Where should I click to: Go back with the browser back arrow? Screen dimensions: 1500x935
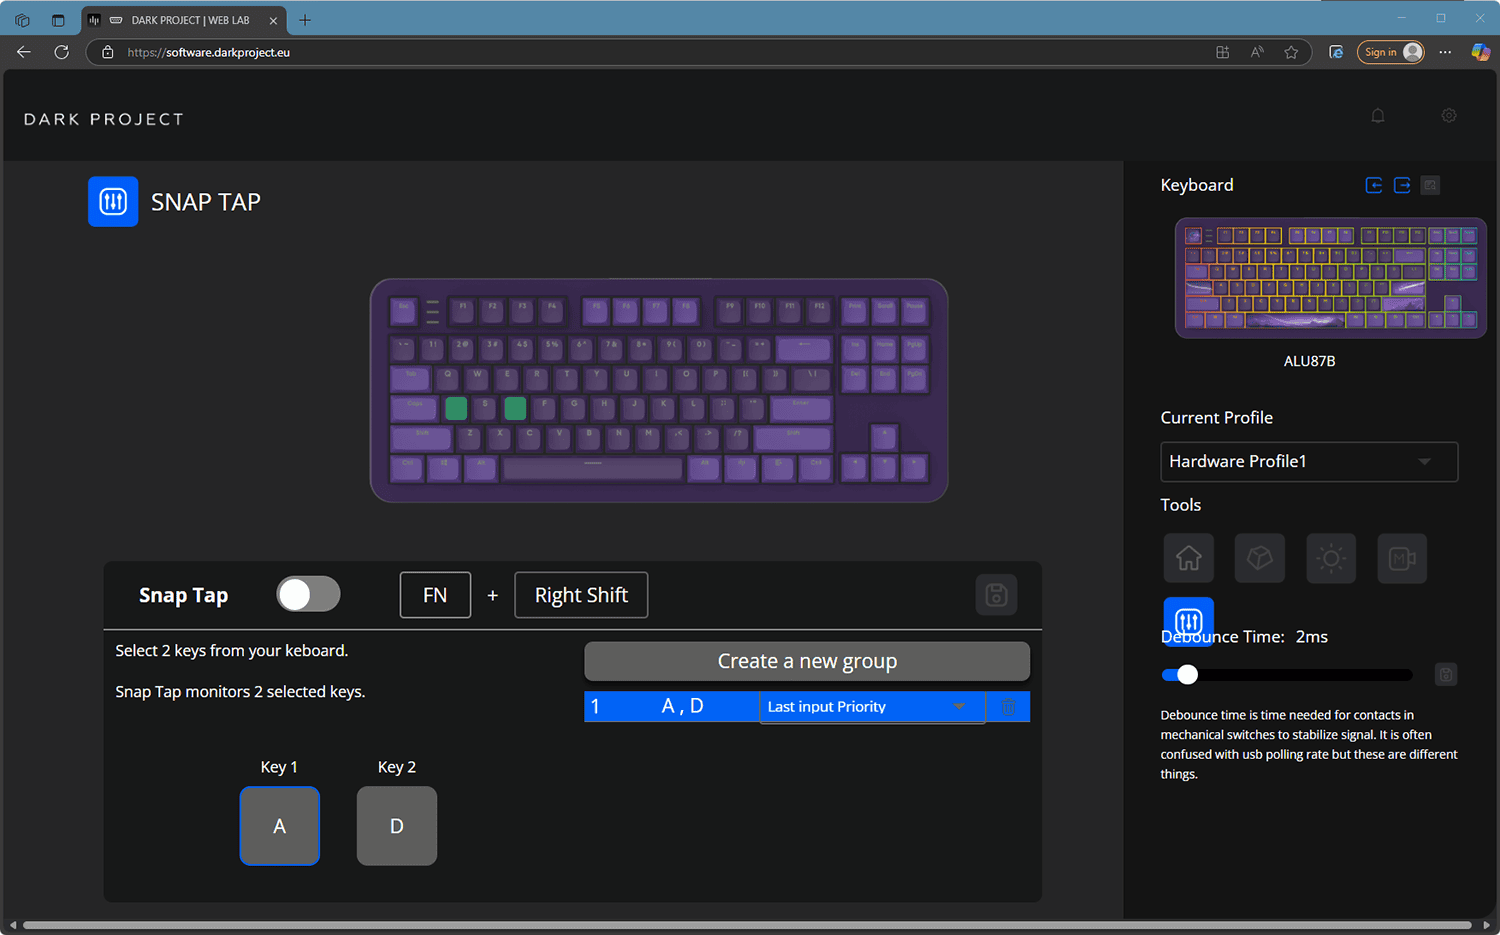(24, 52)
